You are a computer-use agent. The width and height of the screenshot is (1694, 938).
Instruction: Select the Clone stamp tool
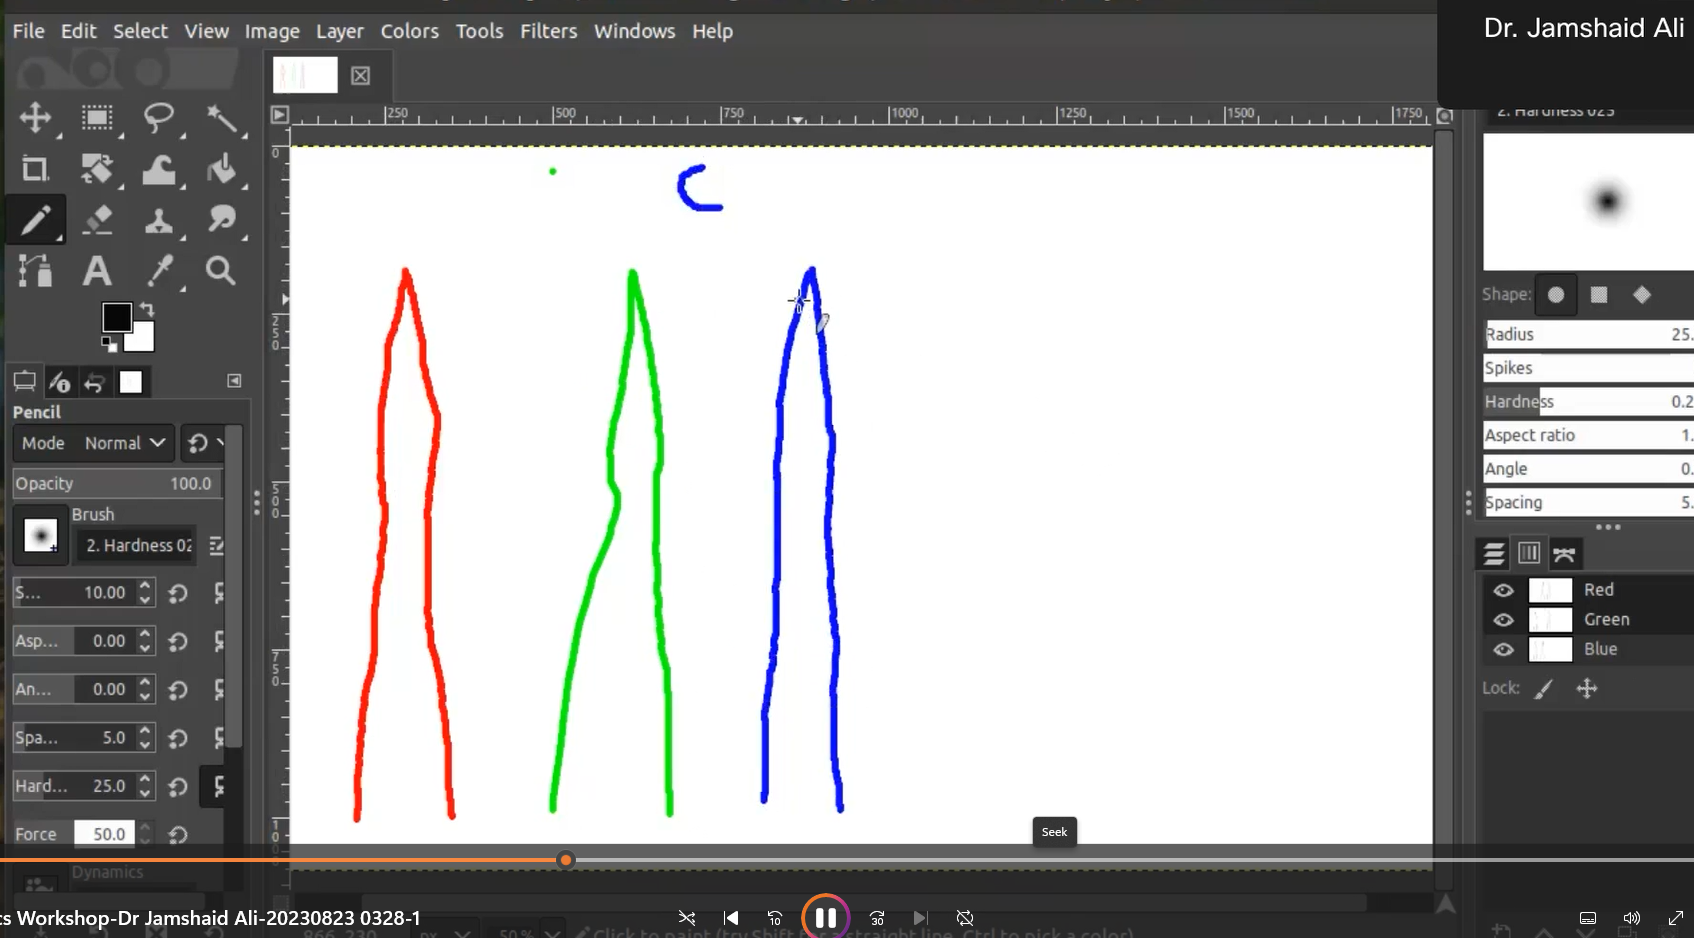(159, 219)
